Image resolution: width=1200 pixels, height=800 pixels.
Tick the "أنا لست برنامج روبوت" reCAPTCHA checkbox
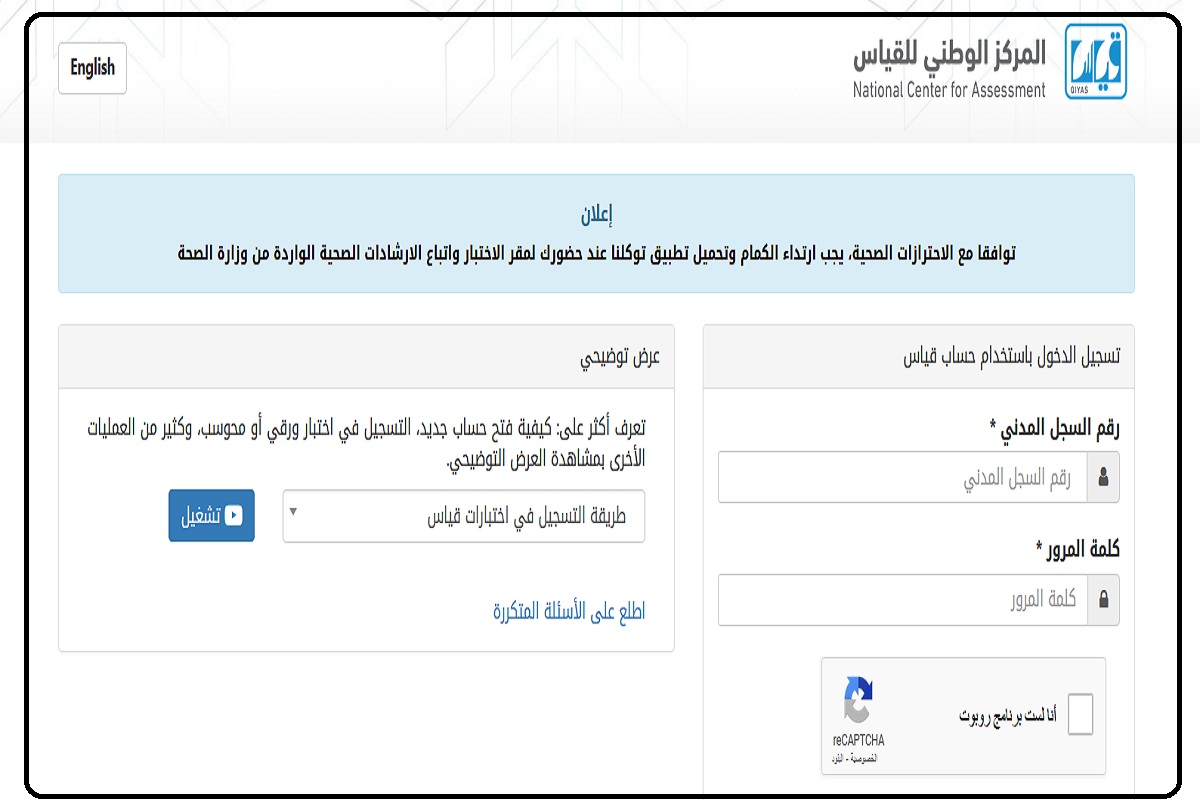1080,715
